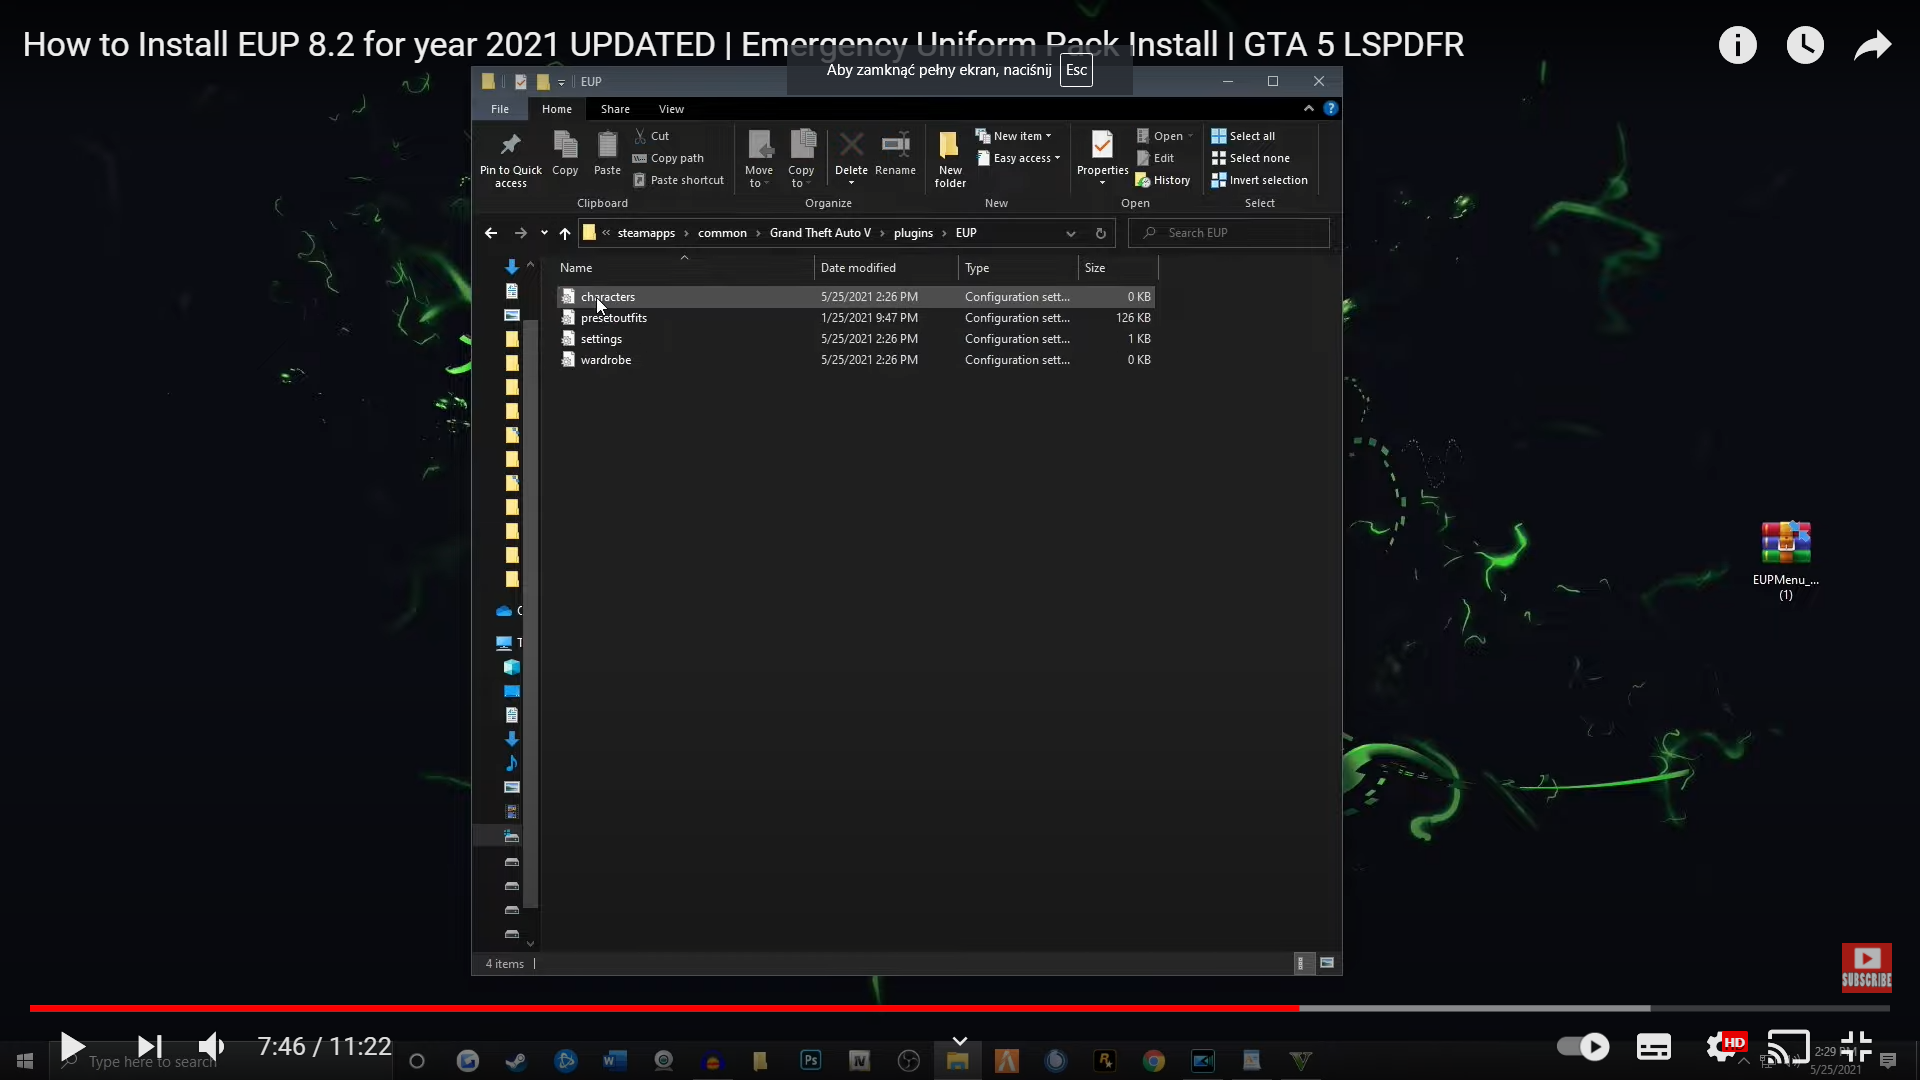Mute the video volume
The height and width of the screenshot is (1080, 1920).
[x=211, y=1047]
